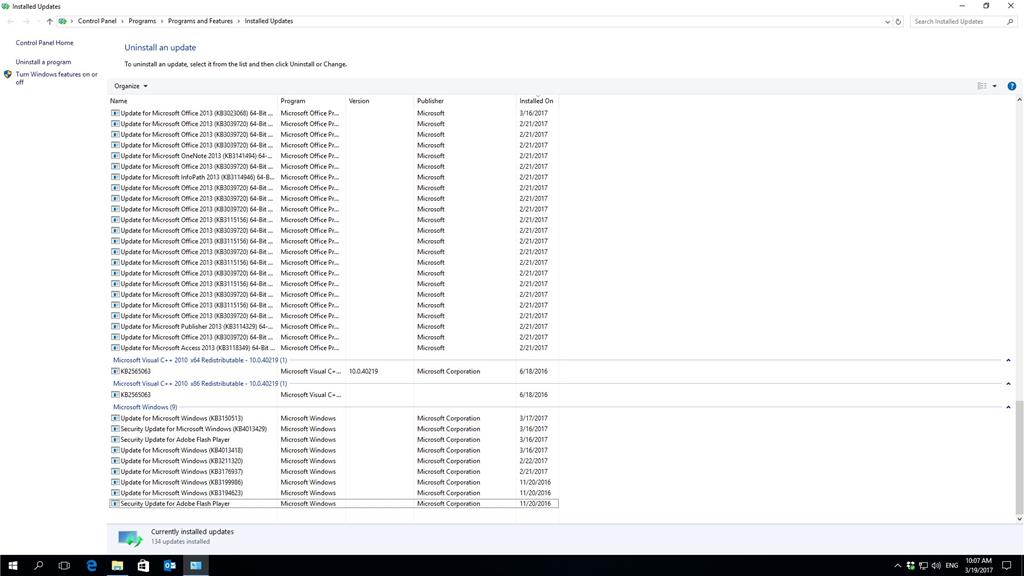The image size is (1024, 576).
Task: Select the OneNote 2013 KB3141494 update
Action: 334,156
